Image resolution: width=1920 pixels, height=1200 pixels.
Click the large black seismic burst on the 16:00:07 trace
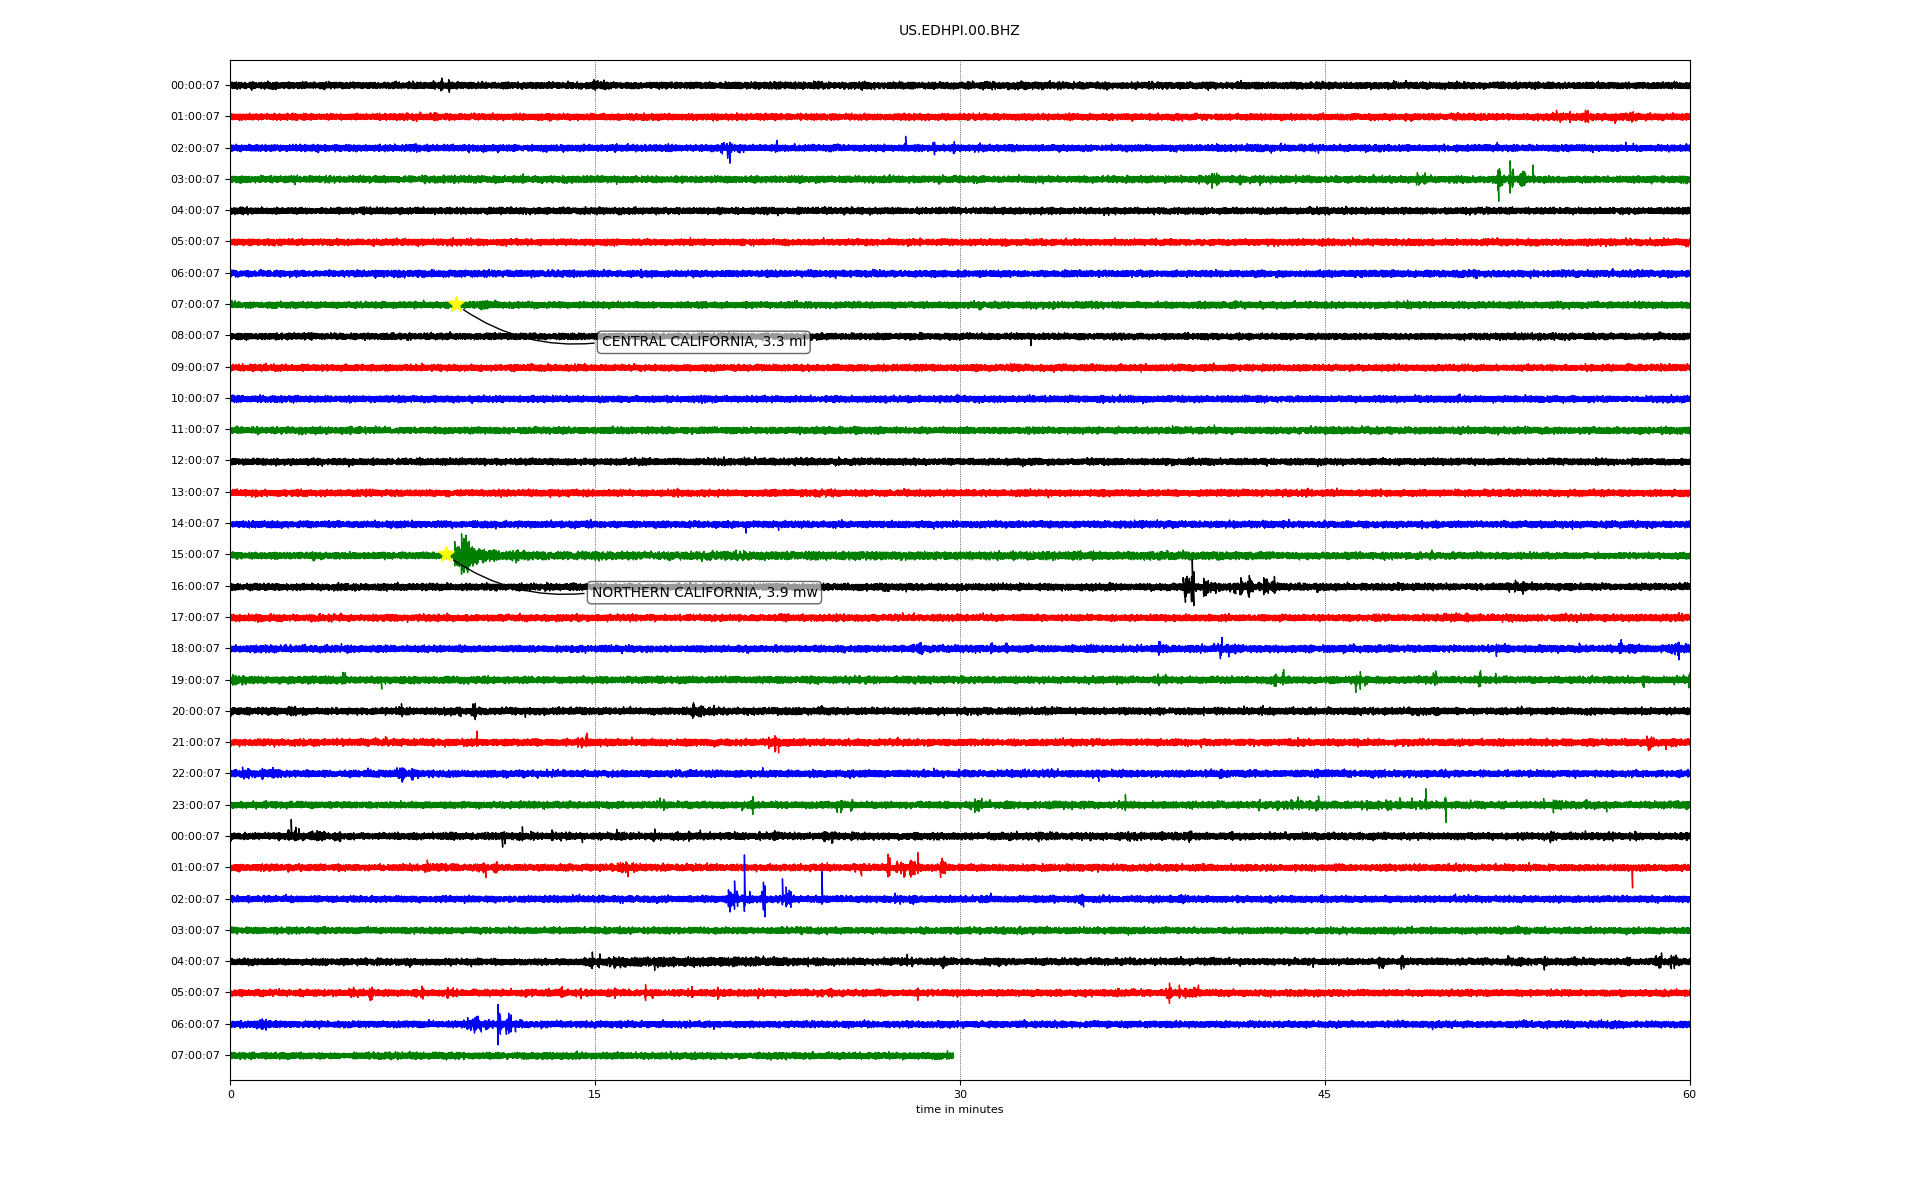[x=1190, y=585]
